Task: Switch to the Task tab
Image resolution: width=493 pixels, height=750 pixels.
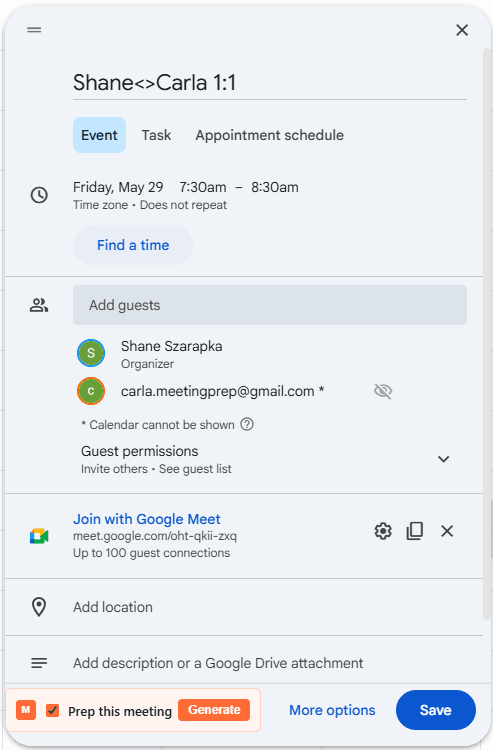Action: 156,135
